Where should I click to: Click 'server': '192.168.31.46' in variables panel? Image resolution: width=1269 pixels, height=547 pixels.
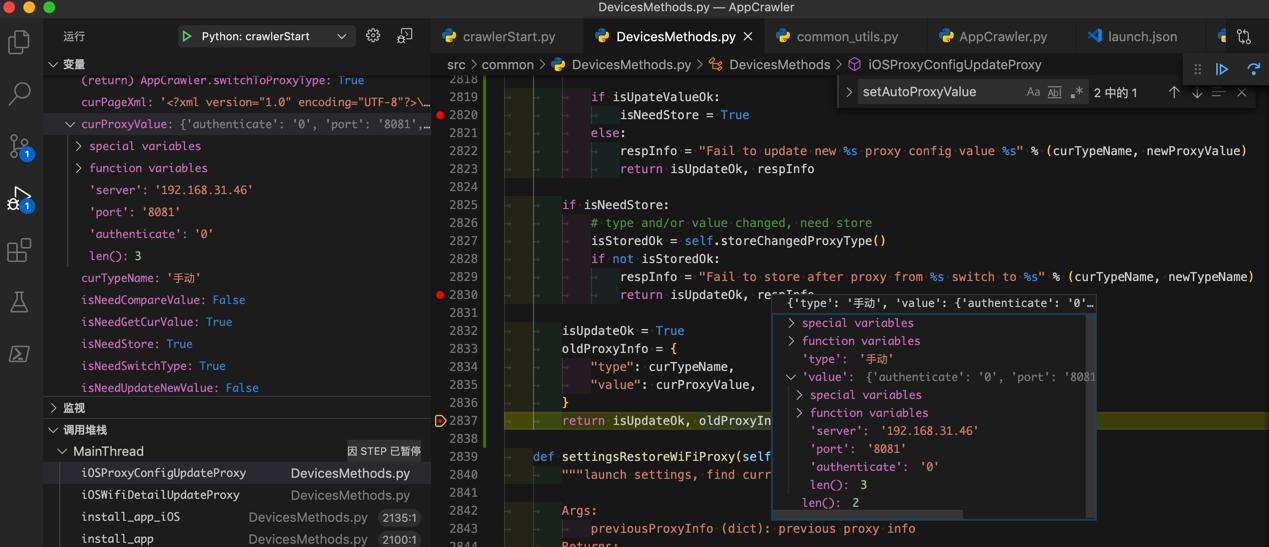pos(171,190)
